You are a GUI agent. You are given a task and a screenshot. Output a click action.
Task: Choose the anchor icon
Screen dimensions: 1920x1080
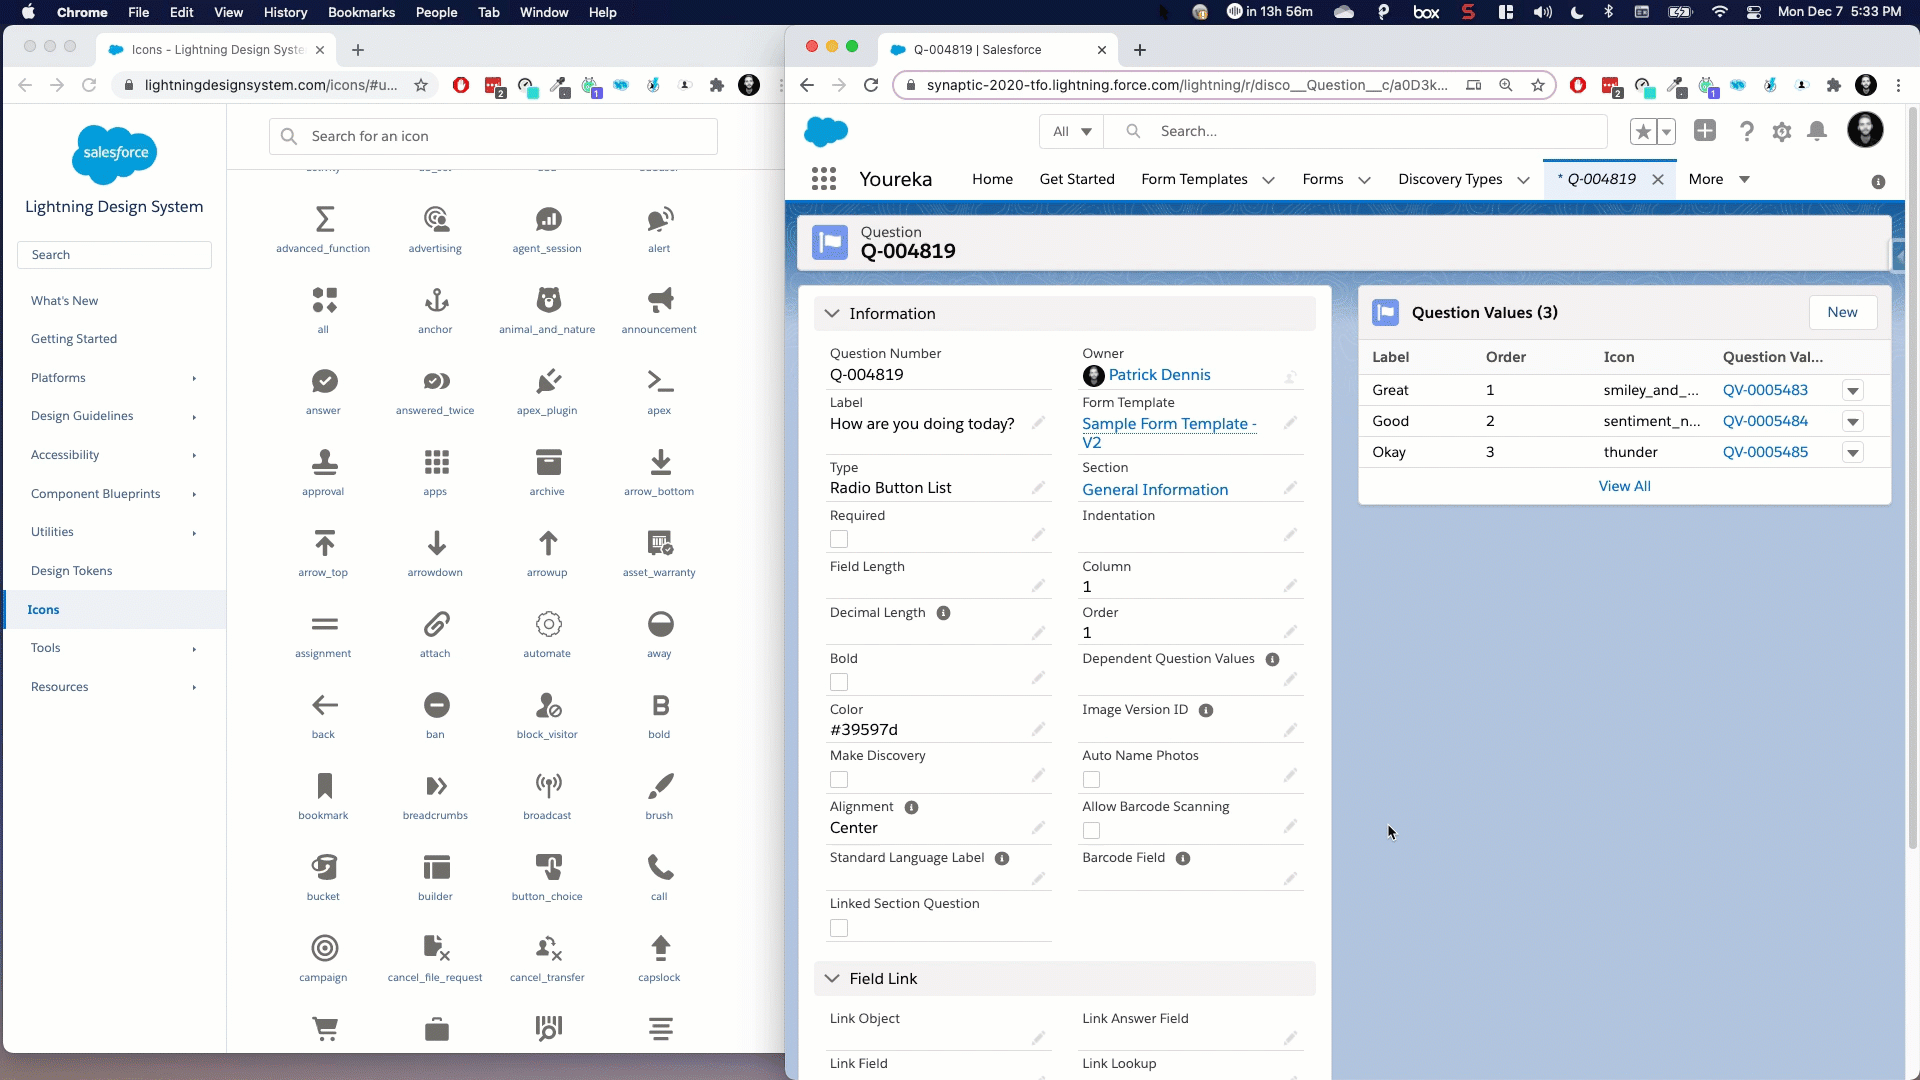436,300
